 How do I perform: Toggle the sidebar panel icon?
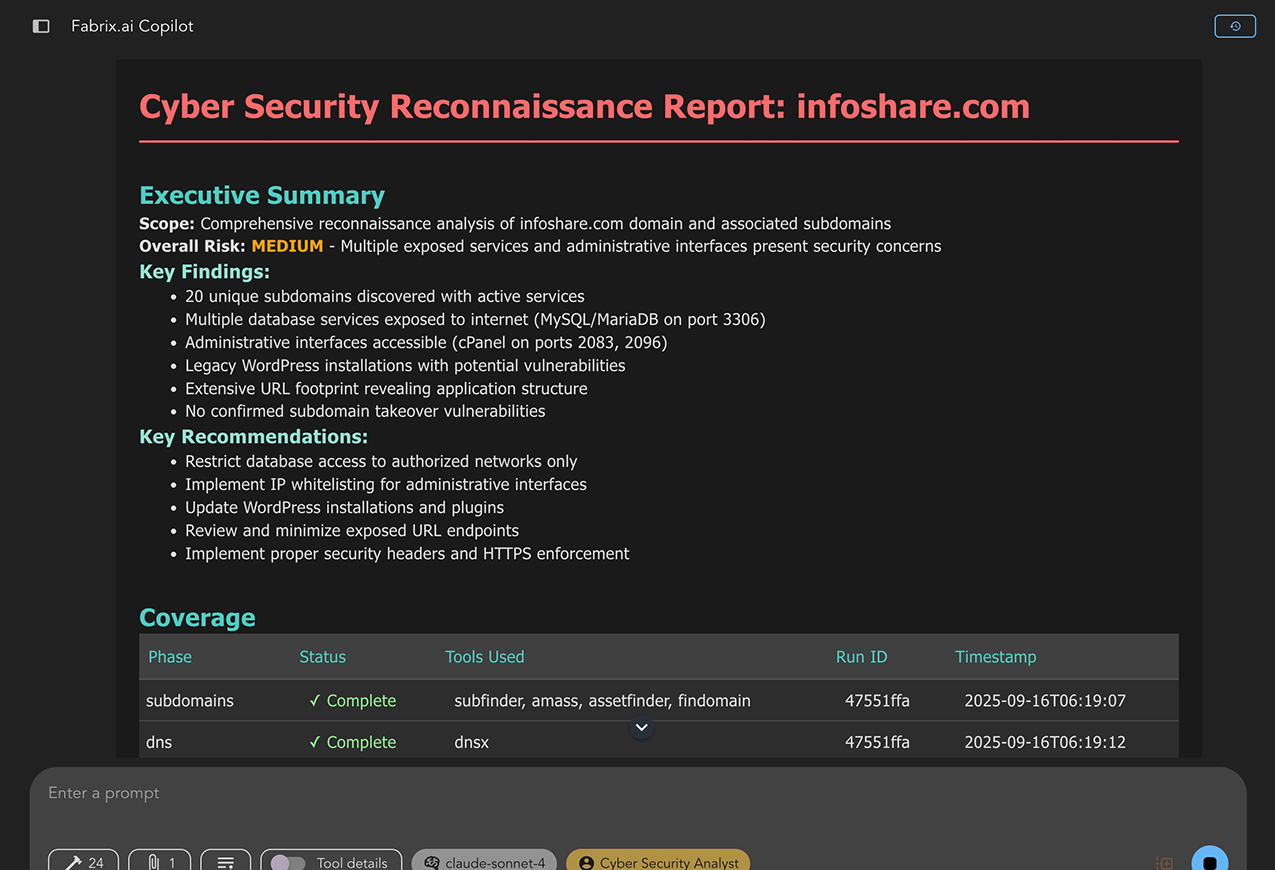click(x=41, y=26)
